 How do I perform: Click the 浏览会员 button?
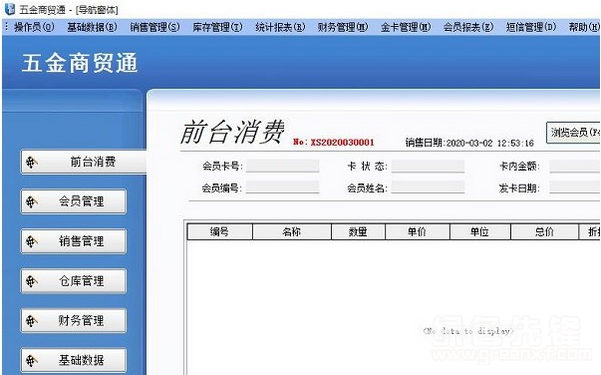(x=573, y=133)
